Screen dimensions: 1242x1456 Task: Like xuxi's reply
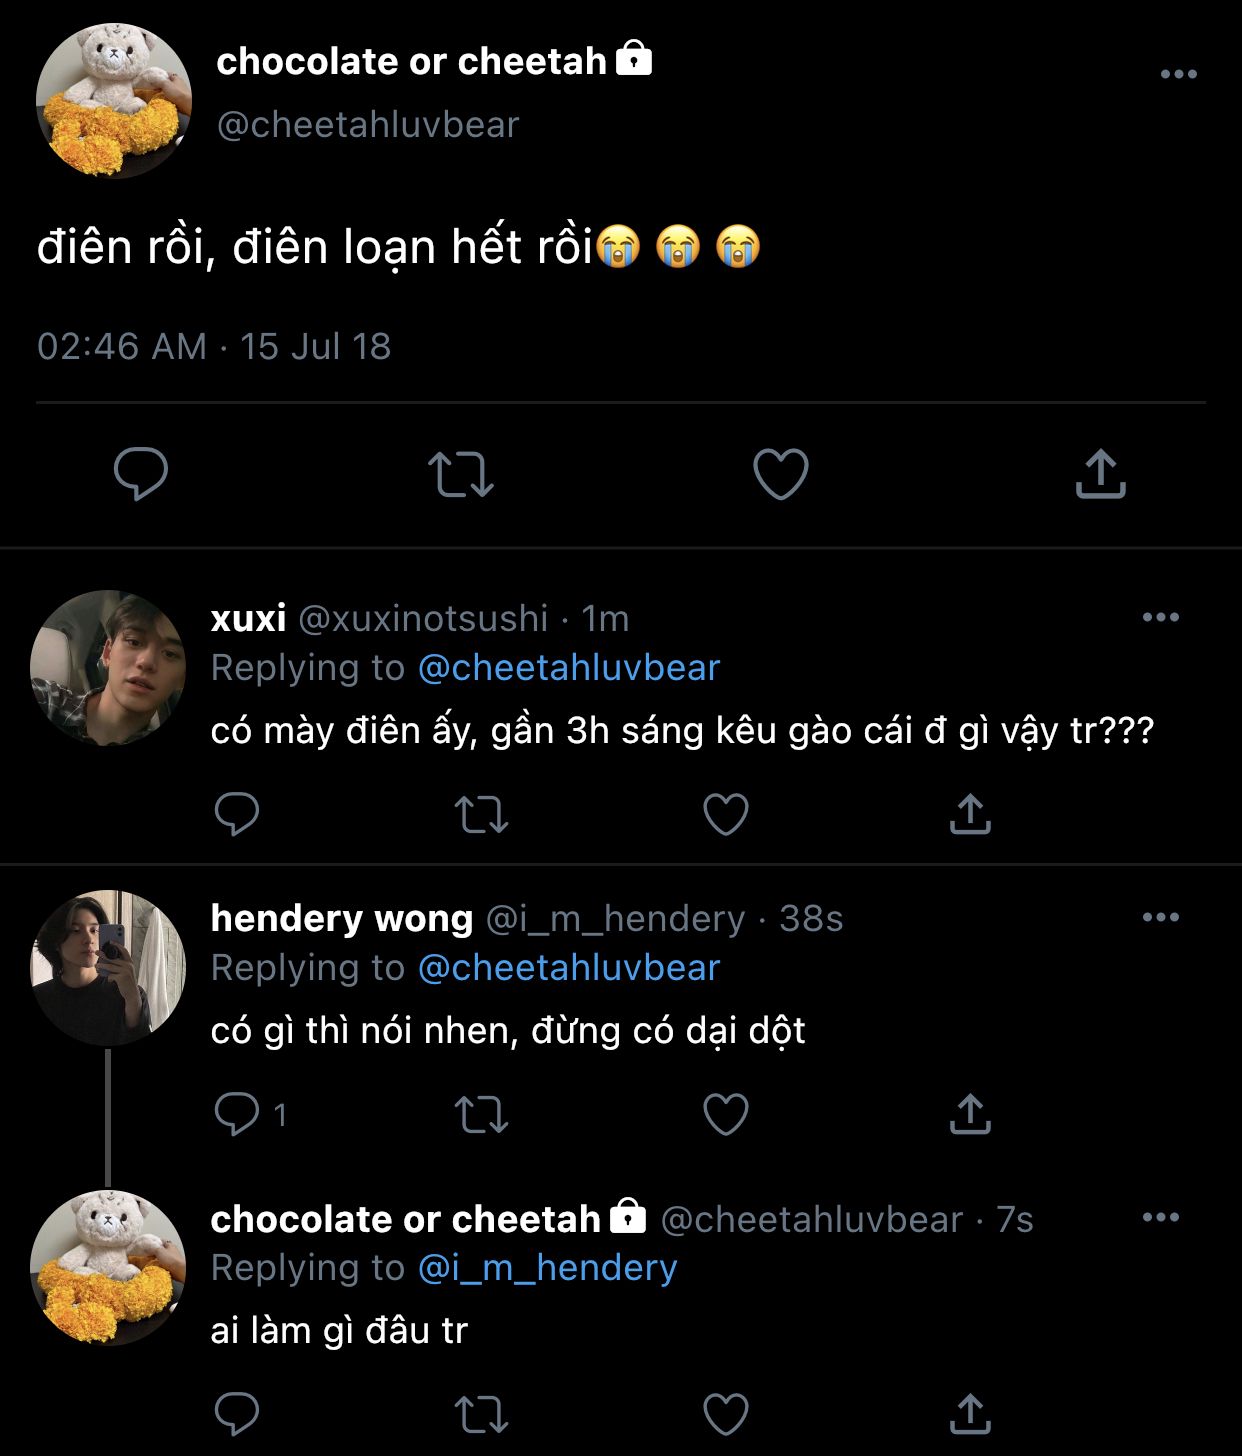tap(725, 814)
